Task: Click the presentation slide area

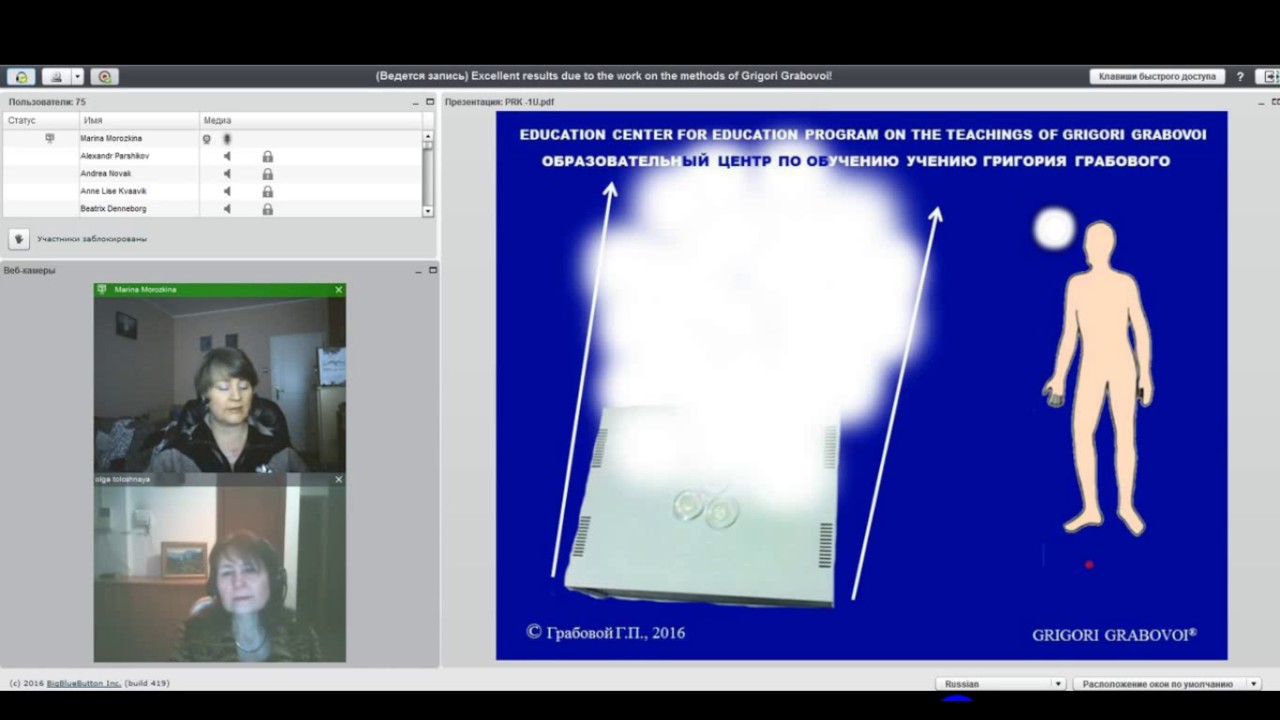Action: (861, 385)
